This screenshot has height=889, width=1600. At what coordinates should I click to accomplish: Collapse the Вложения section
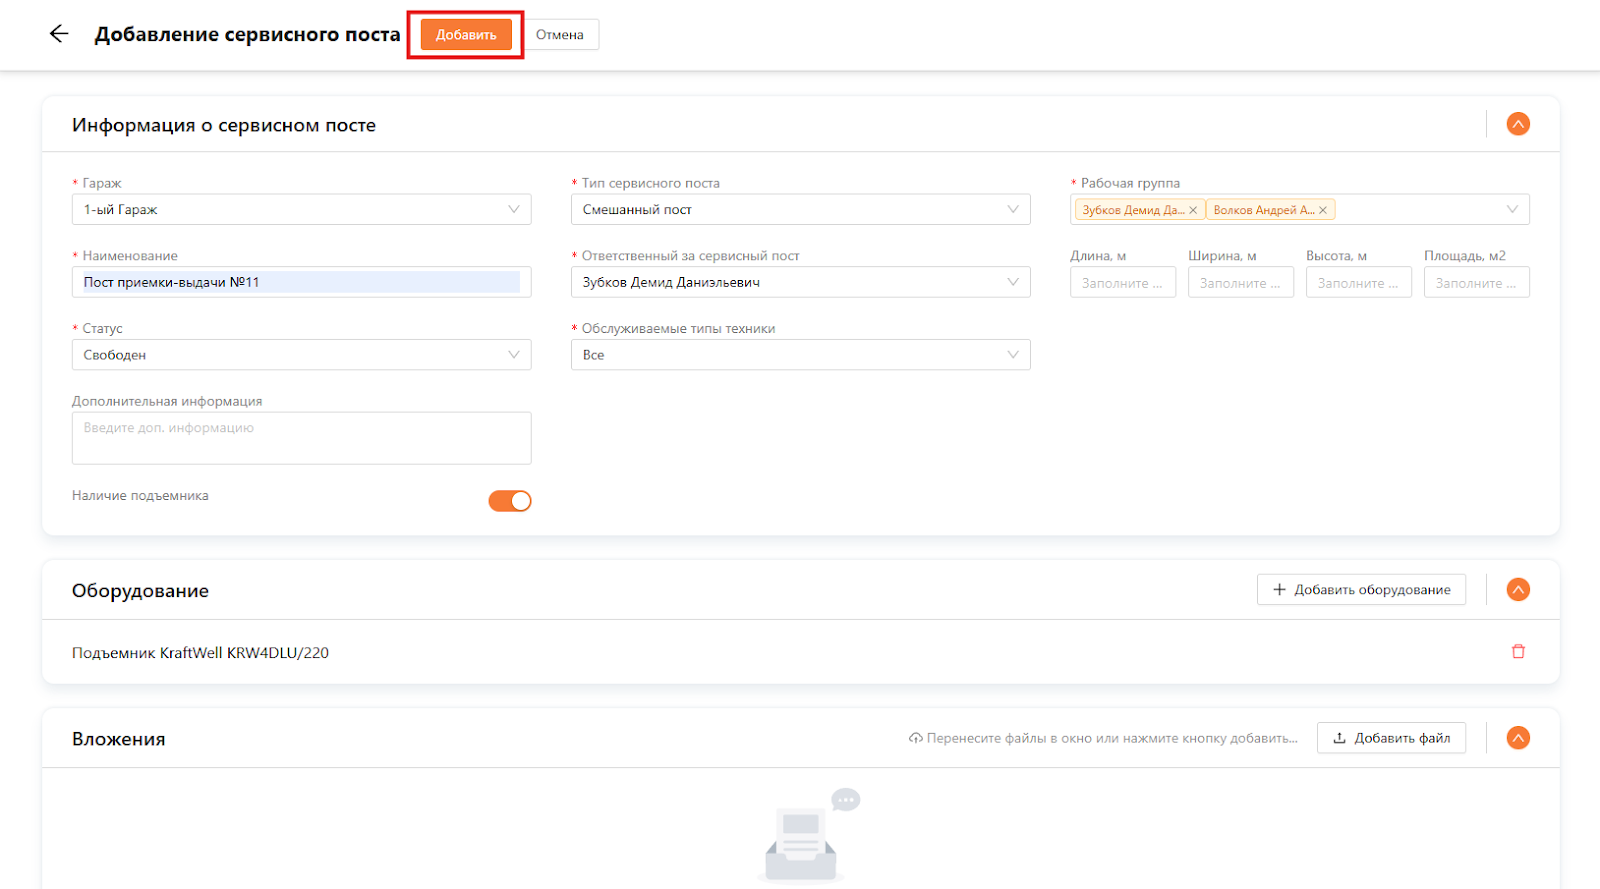coord(1518,738)
